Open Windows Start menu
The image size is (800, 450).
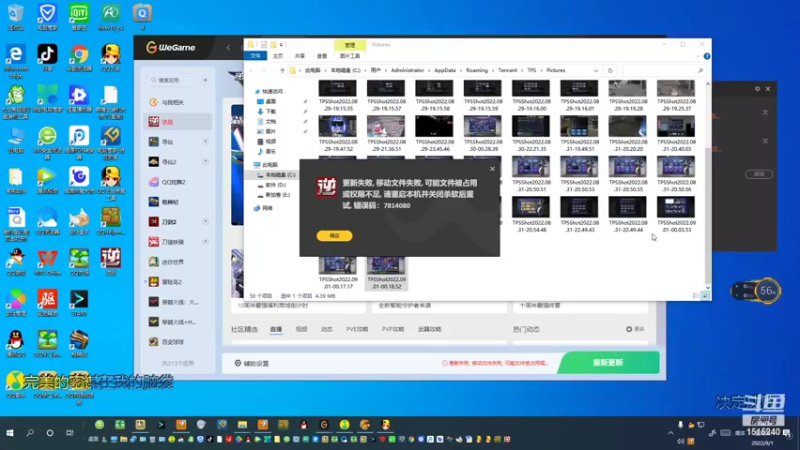(10, 433)
